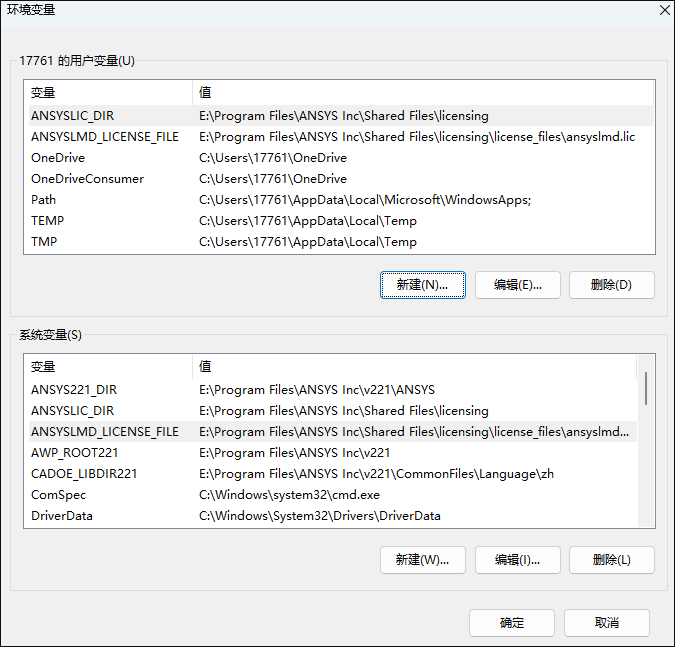The height and width of the screenshot is (647, 675).
Task: Select system variable AWP_ROOT221
Action: 332,453
